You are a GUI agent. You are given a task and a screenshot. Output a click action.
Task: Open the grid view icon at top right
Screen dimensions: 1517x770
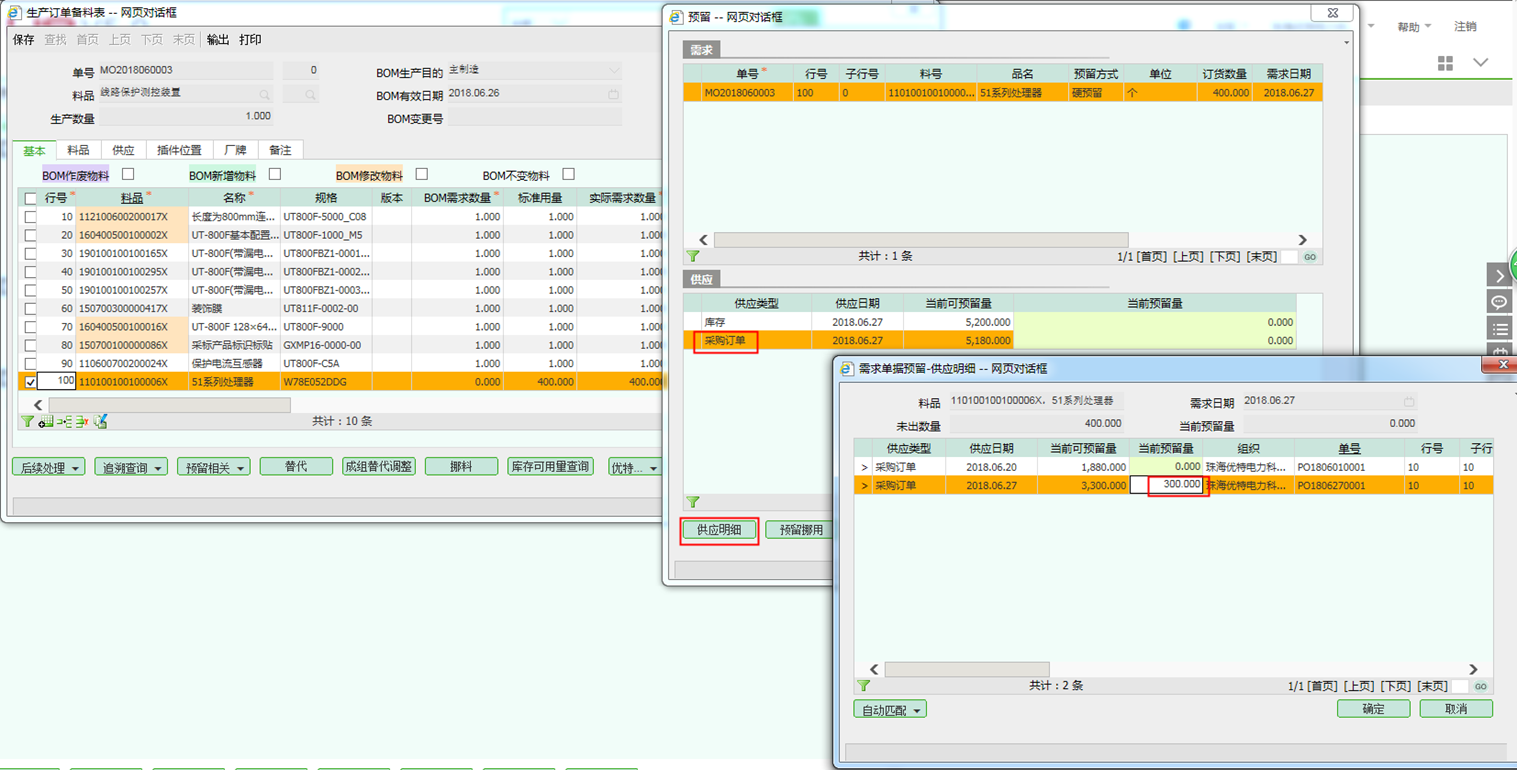(x=1445, y=63)
